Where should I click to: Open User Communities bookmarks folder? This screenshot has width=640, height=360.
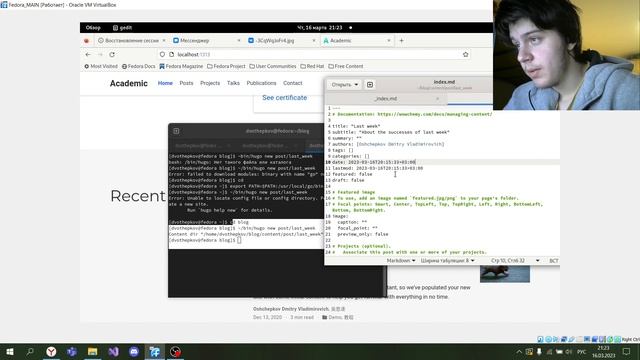click(x=273, y=66)
